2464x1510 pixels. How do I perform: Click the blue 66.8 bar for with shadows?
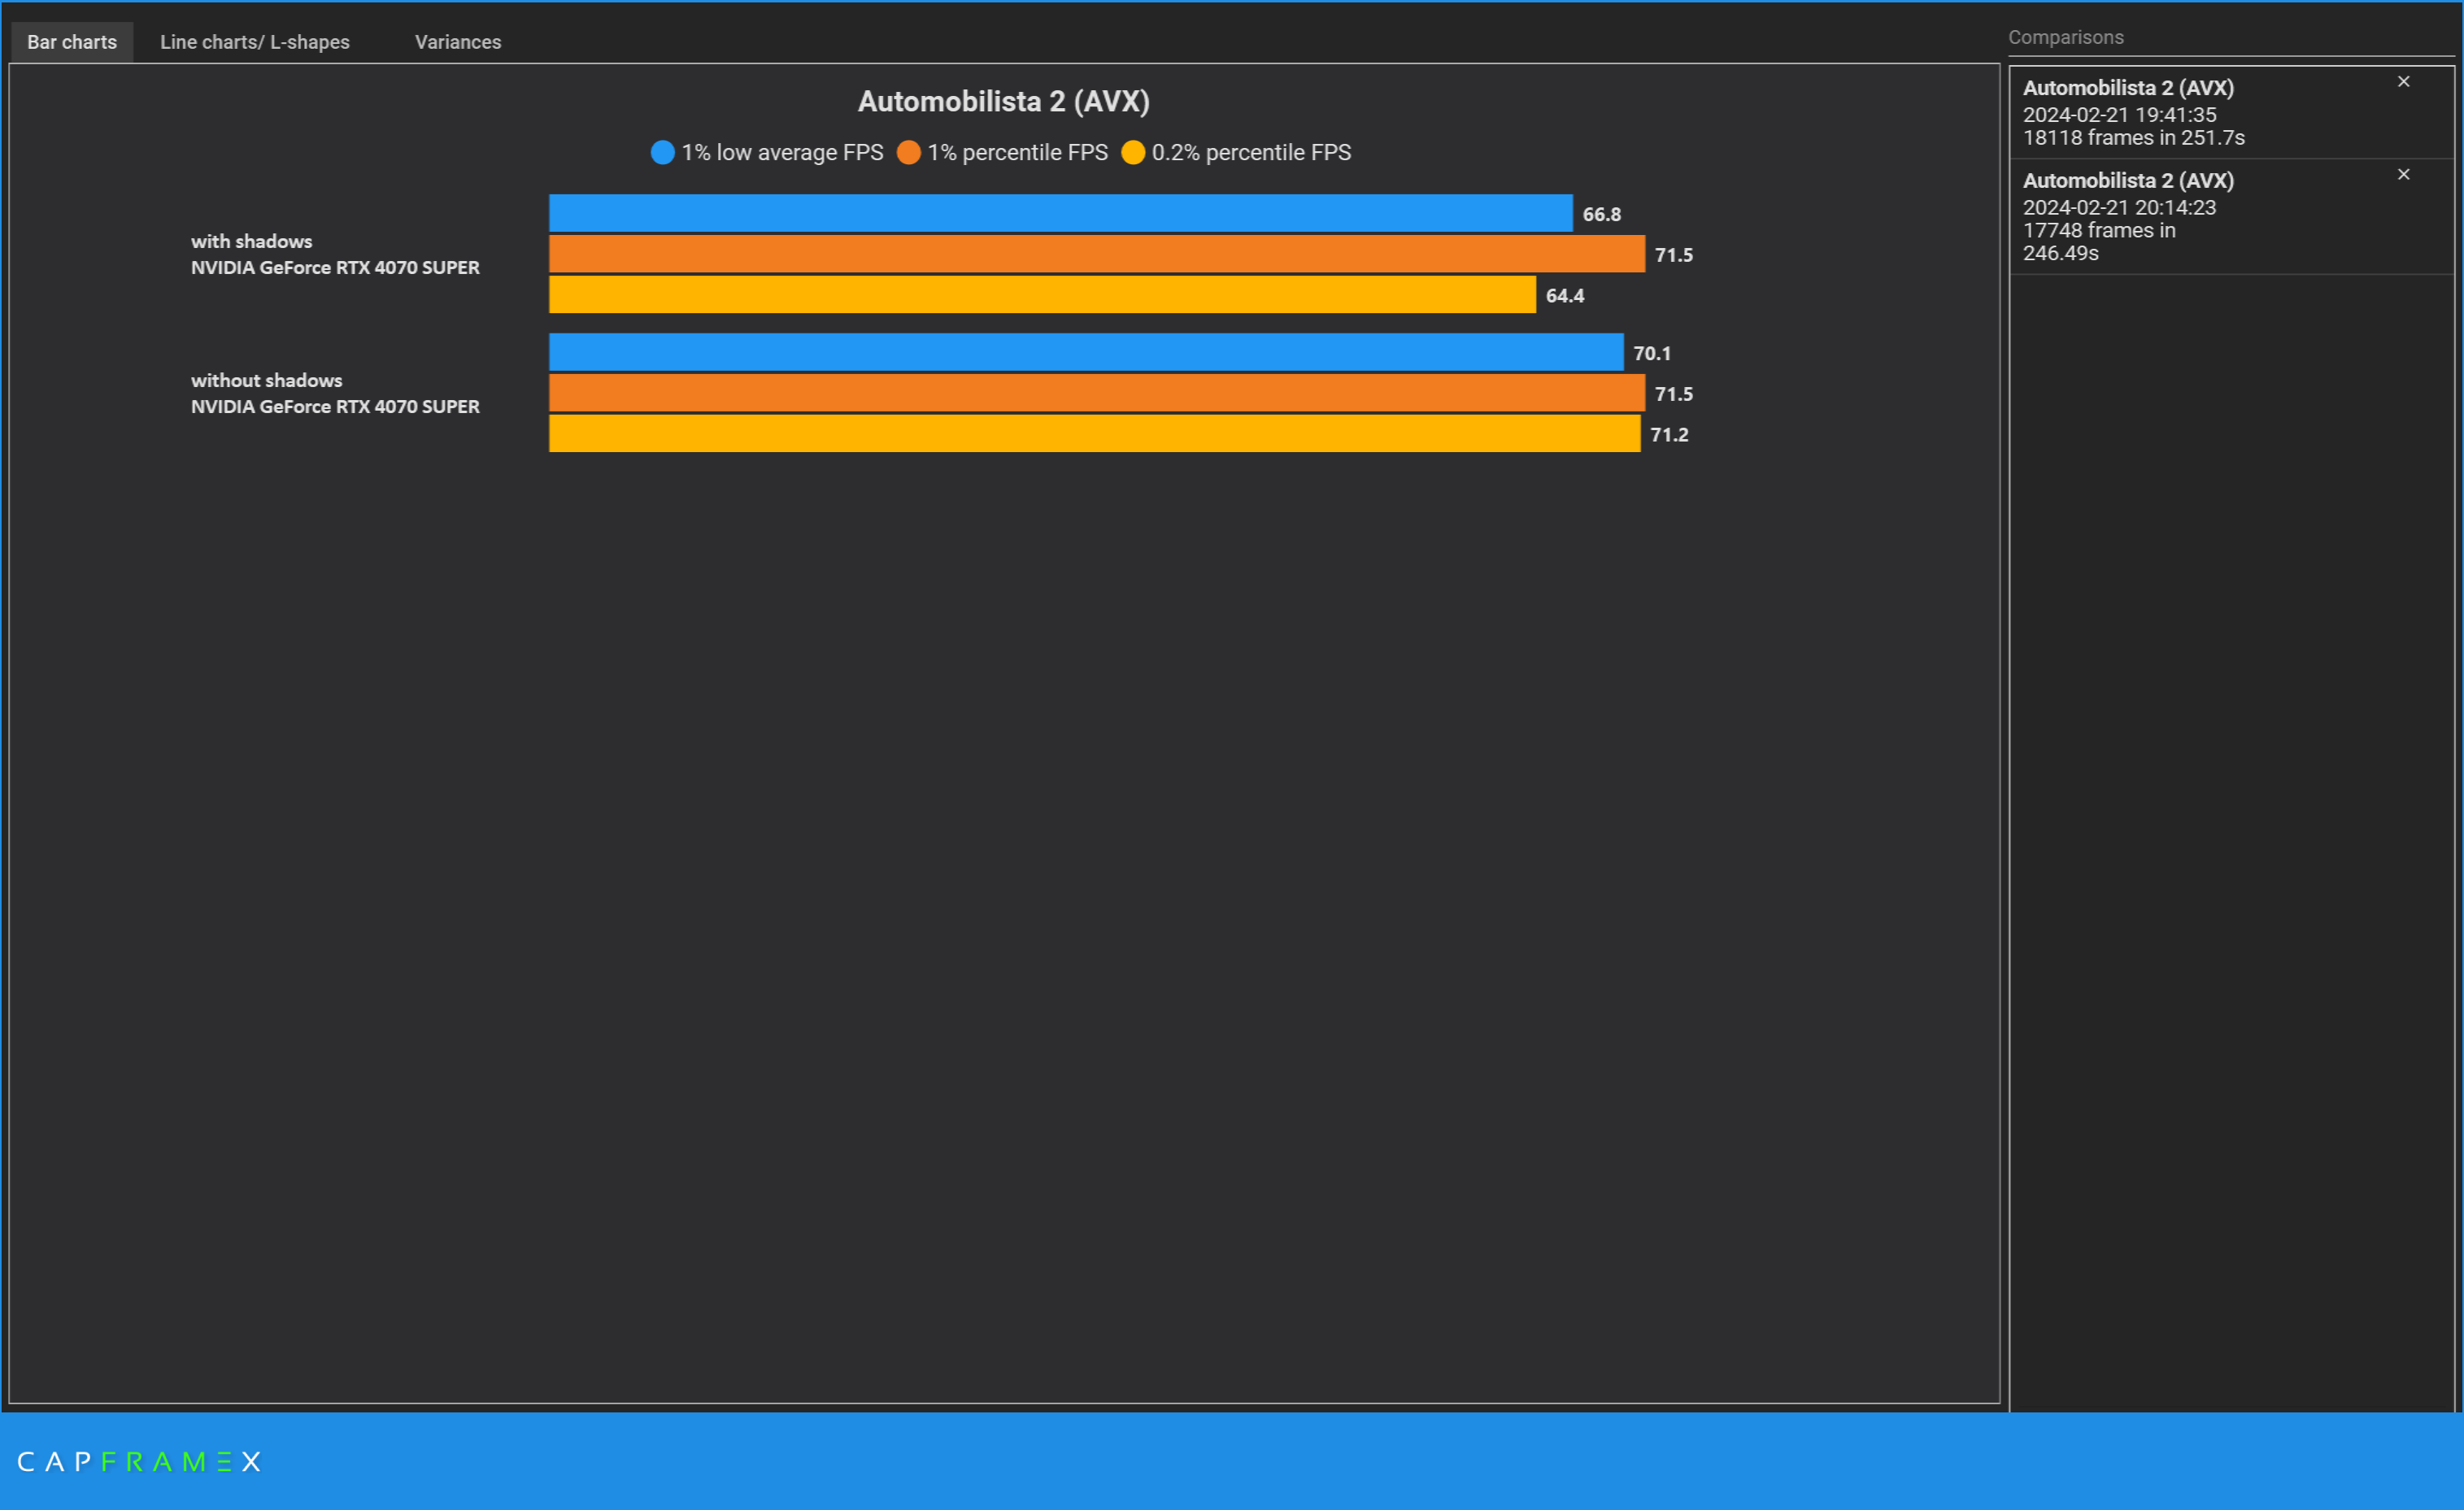coord(1060,213)
